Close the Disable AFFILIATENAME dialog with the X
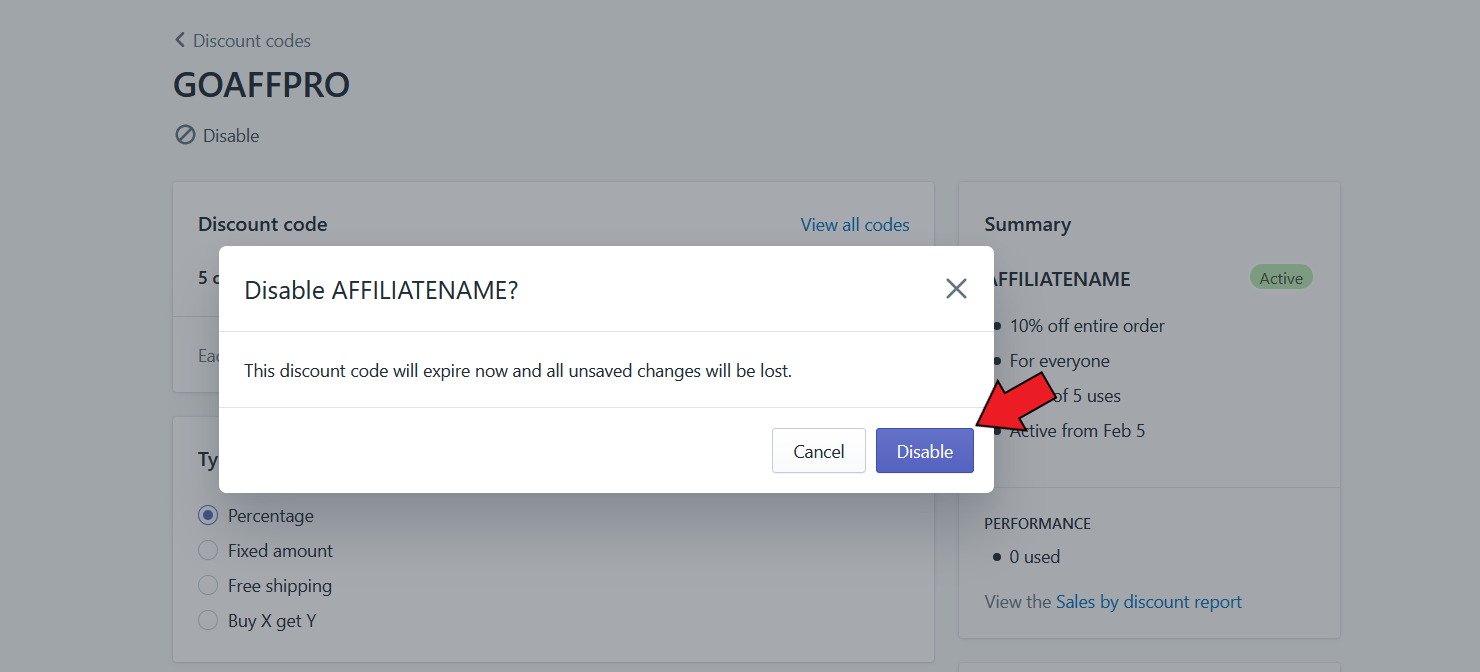 point(956,288)
